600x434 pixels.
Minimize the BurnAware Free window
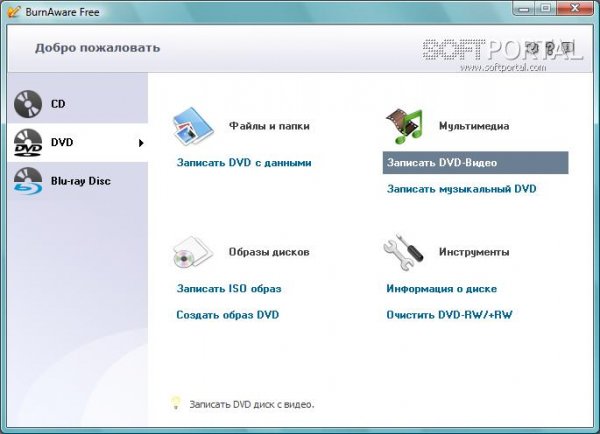click(525, 8)
